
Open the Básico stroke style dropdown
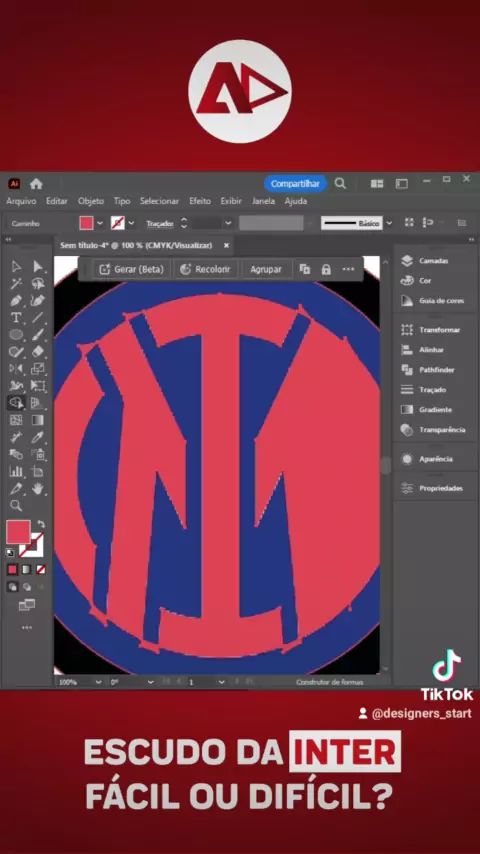click(388, 223)
